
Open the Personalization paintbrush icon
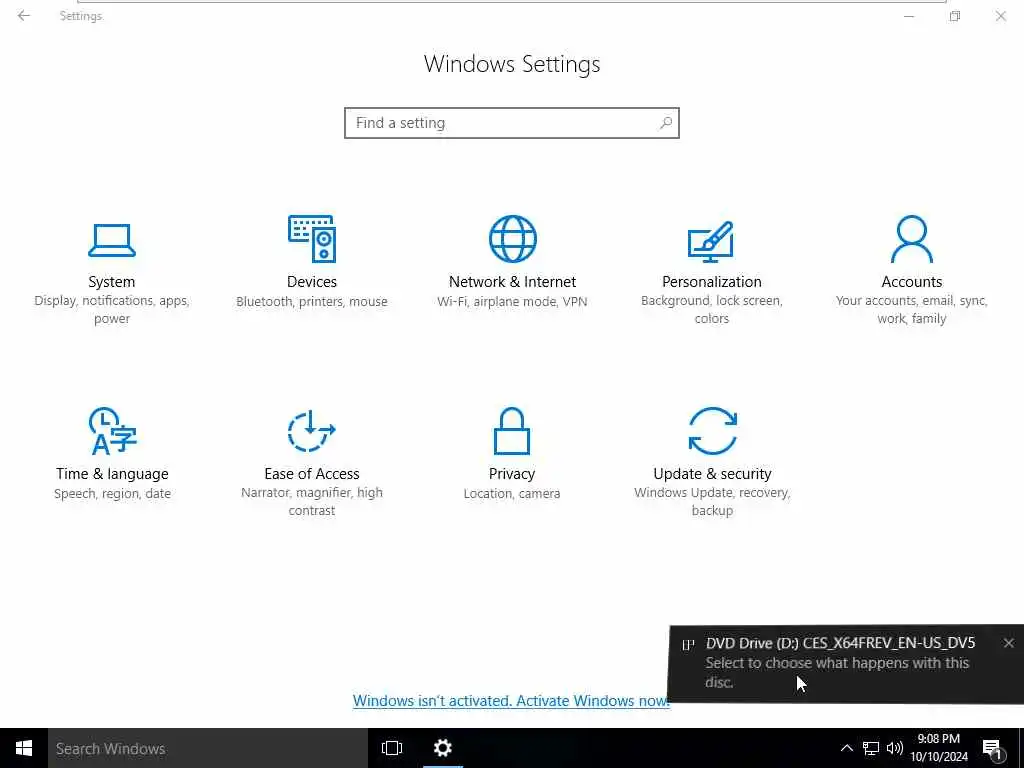click(711, 241)
